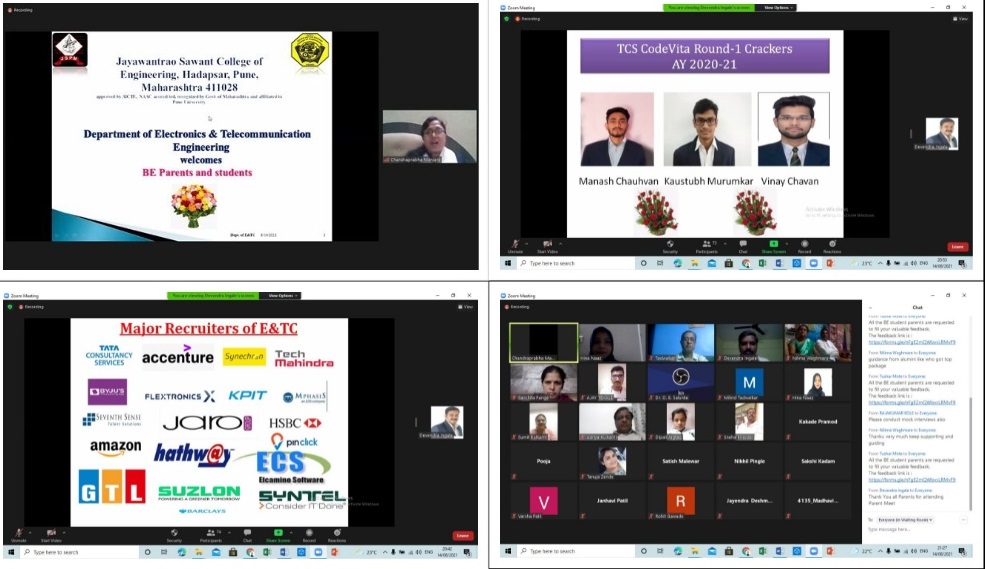Click Devendra Ingale video thumbnail in Major Recruiters window
The image size is (985, 569).
pyautogui.click(x=447, y=422)
